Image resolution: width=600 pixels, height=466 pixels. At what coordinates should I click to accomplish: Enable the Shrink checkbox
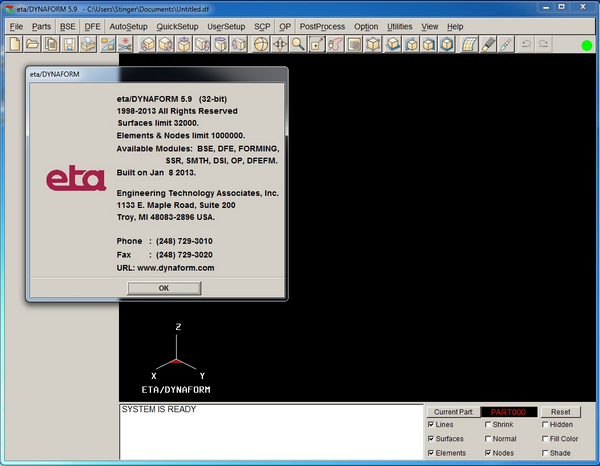487,425
